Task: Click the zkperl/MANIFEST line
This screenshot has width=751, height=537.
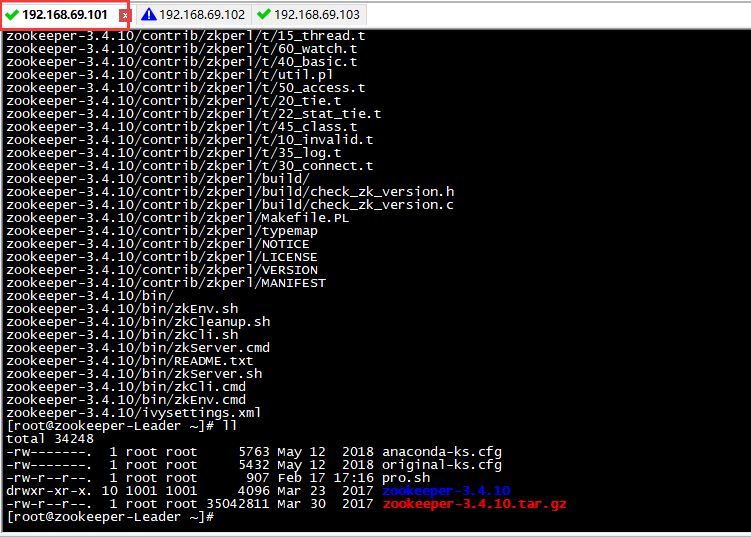Action: (x=166, y=283)
